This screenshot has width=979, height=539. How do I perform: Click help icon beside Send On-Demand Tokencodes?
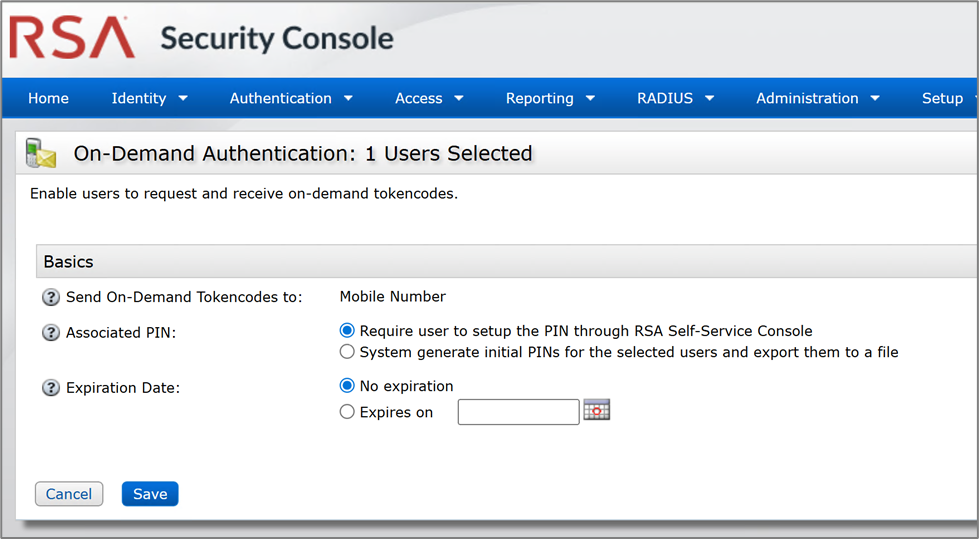pos(51,297)
